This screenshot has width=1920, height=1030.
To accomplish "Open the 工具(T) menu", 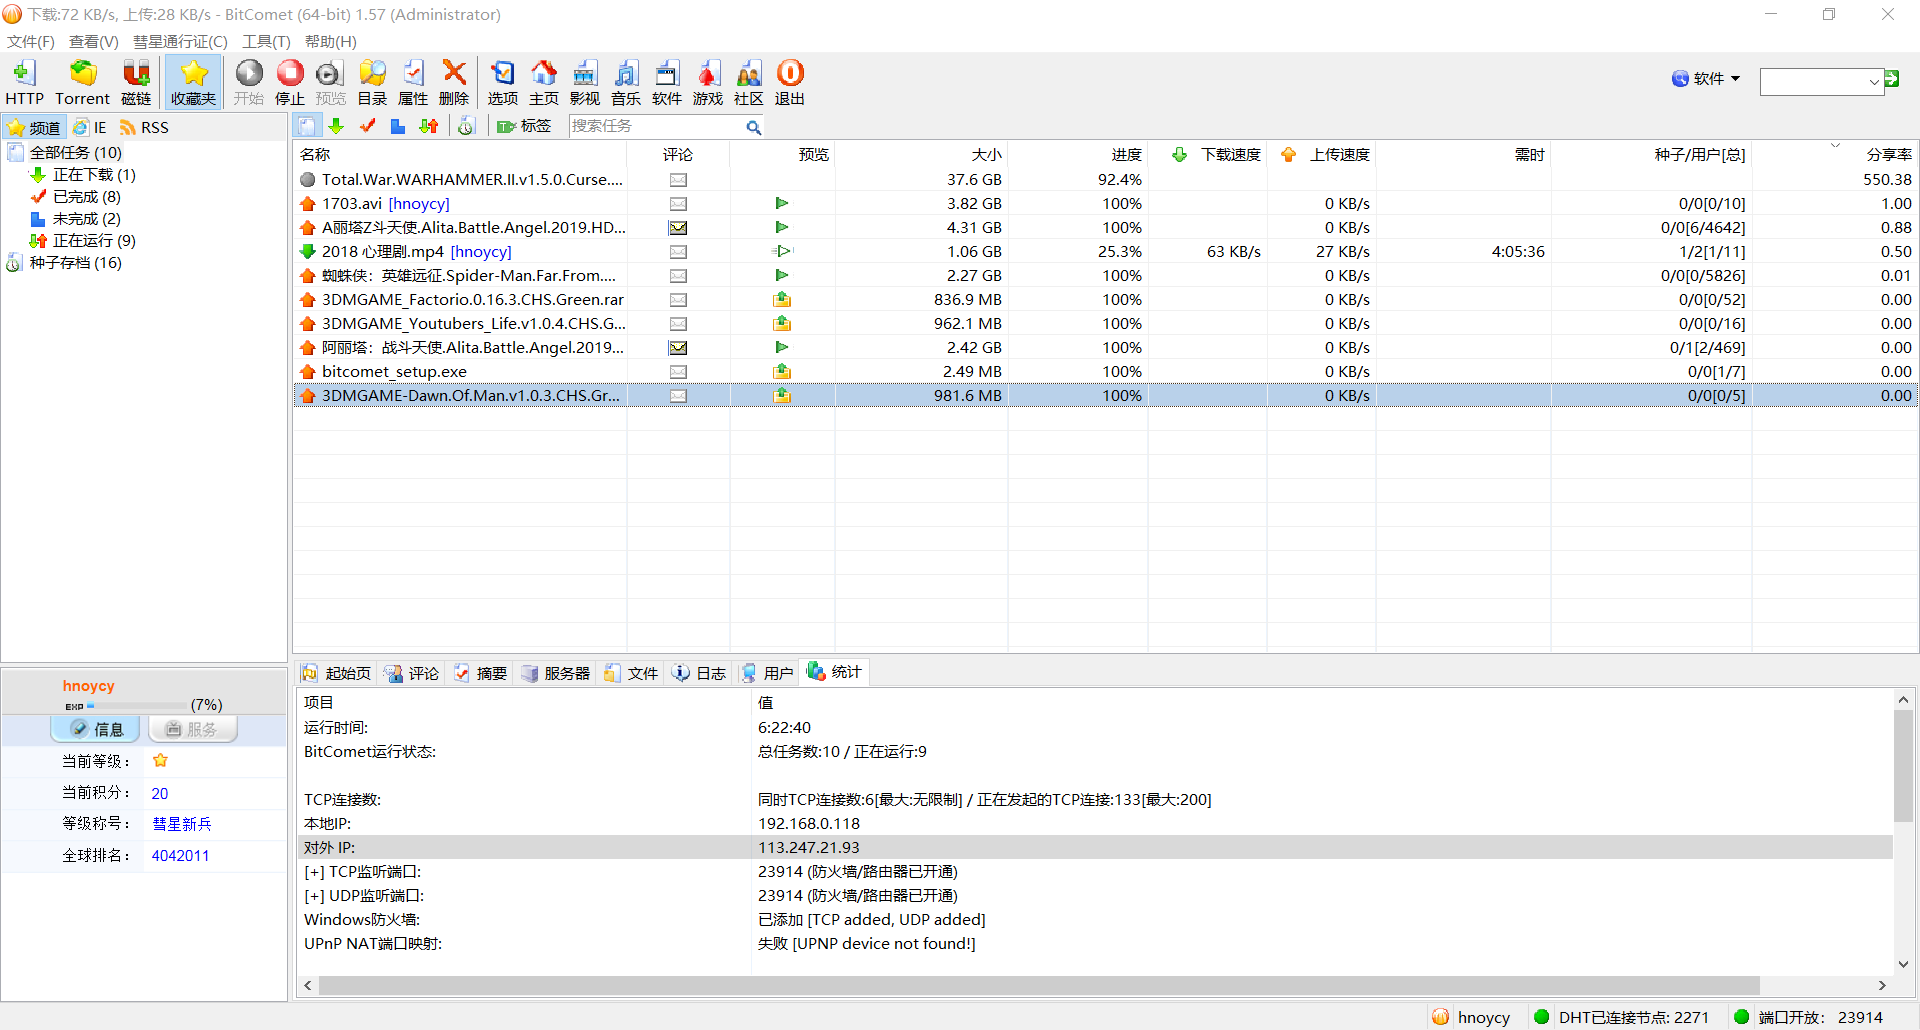I will click(266, 41).
